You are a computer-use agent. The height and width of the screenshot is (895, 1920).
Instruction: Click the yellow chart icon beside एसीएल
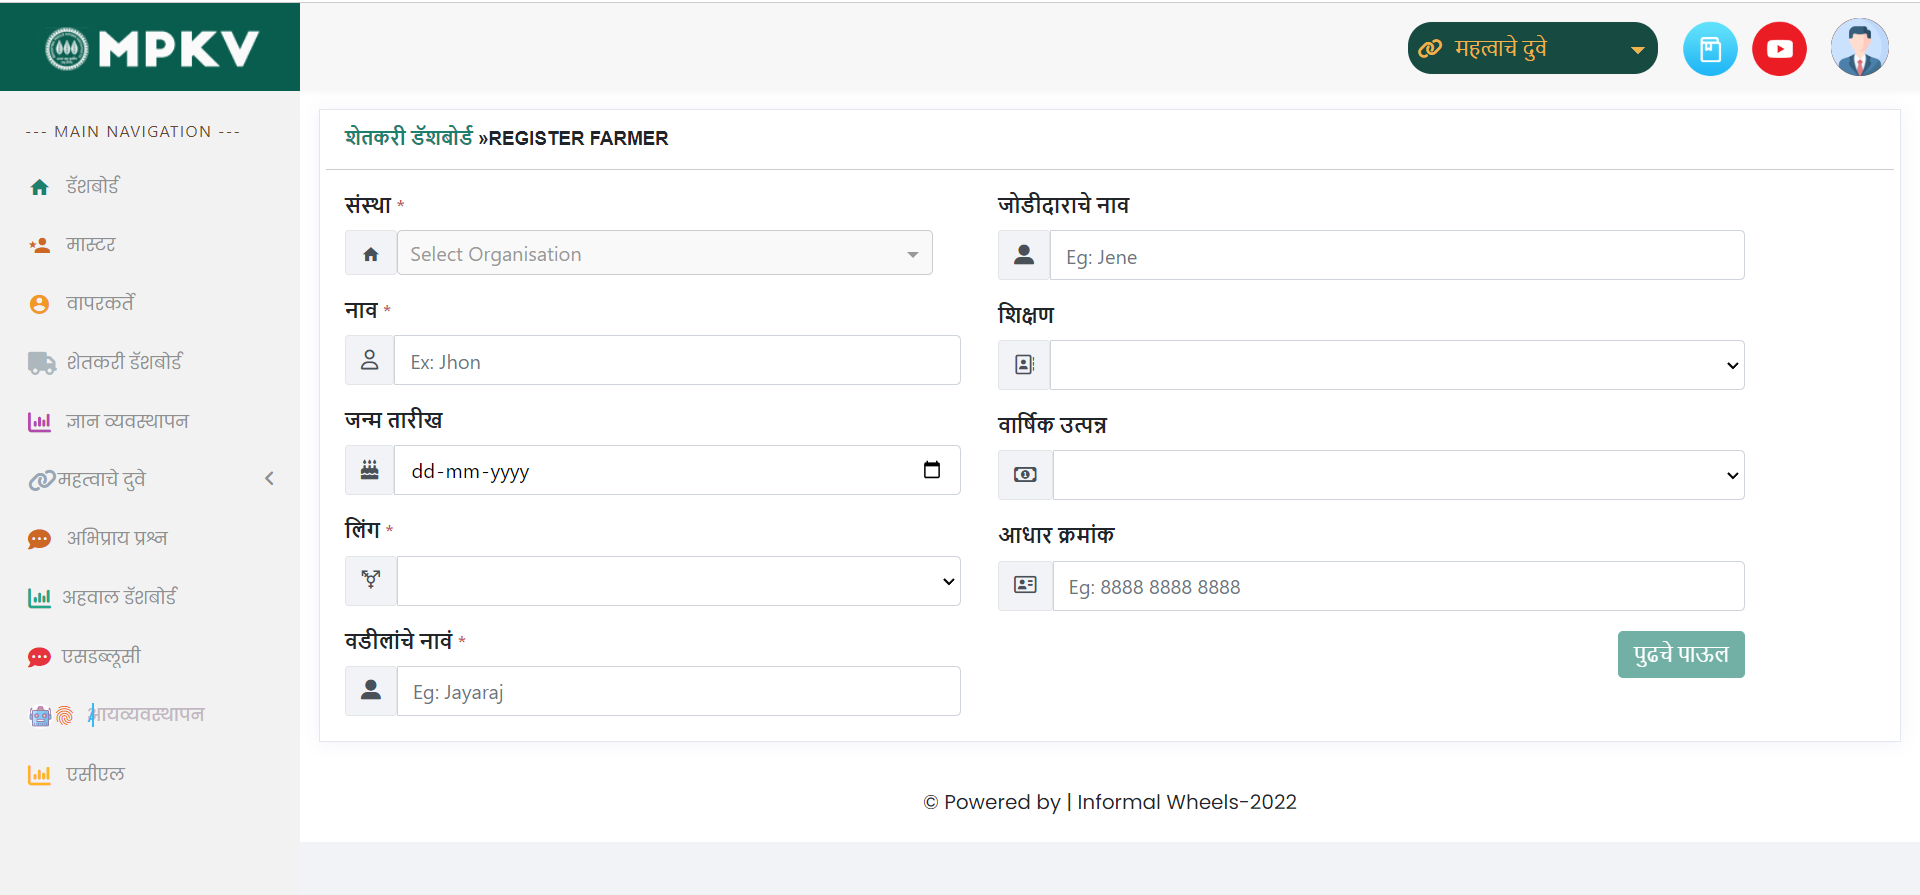[39, 775]
